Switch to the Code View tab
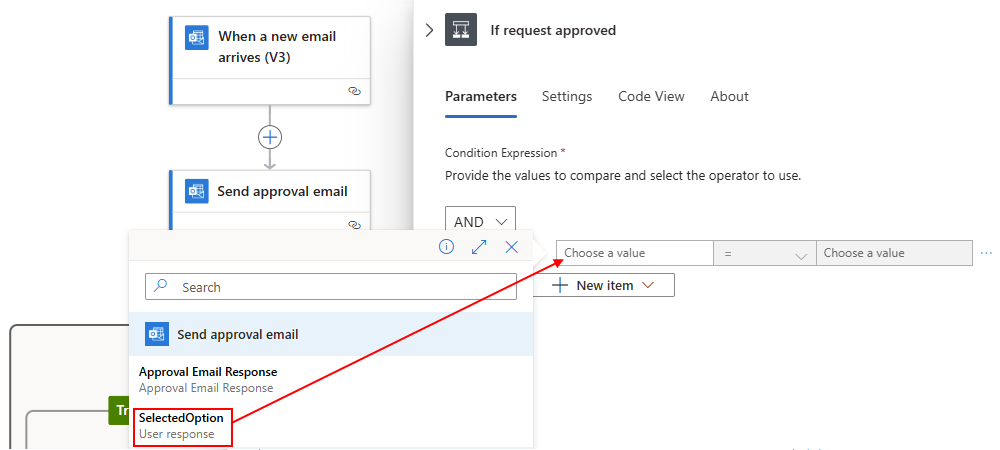Image resolution: width=1000 pixels, height=450 pixels. pos(651,96)
